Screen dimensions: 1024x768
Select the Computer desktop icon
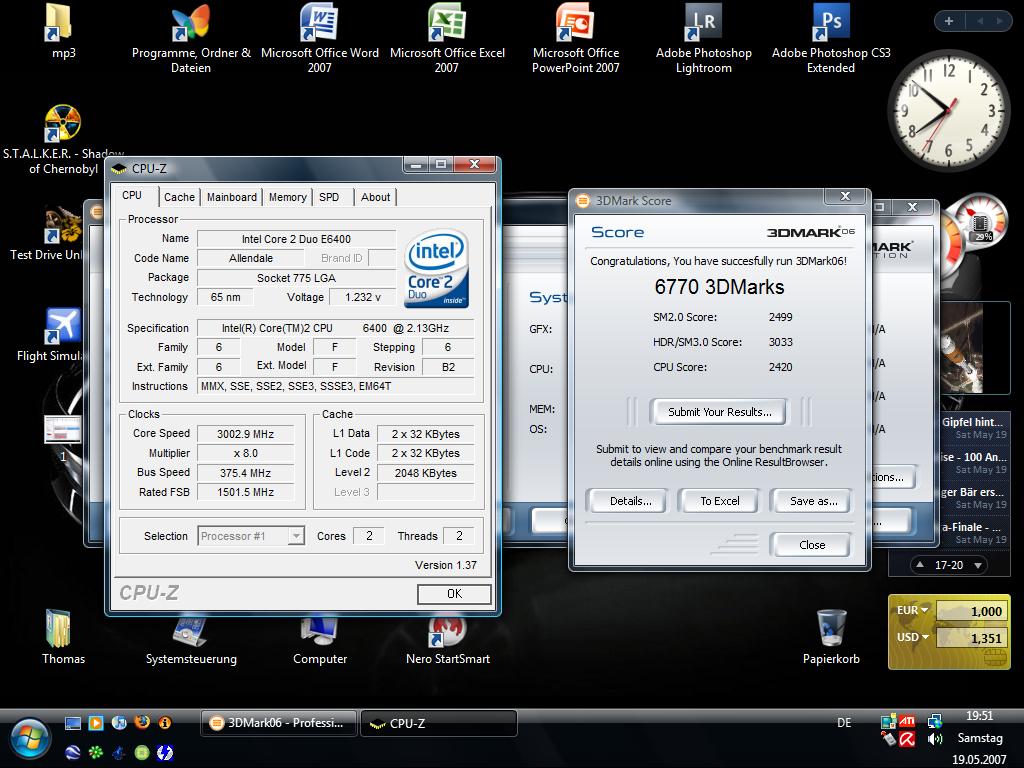(319, 640)
